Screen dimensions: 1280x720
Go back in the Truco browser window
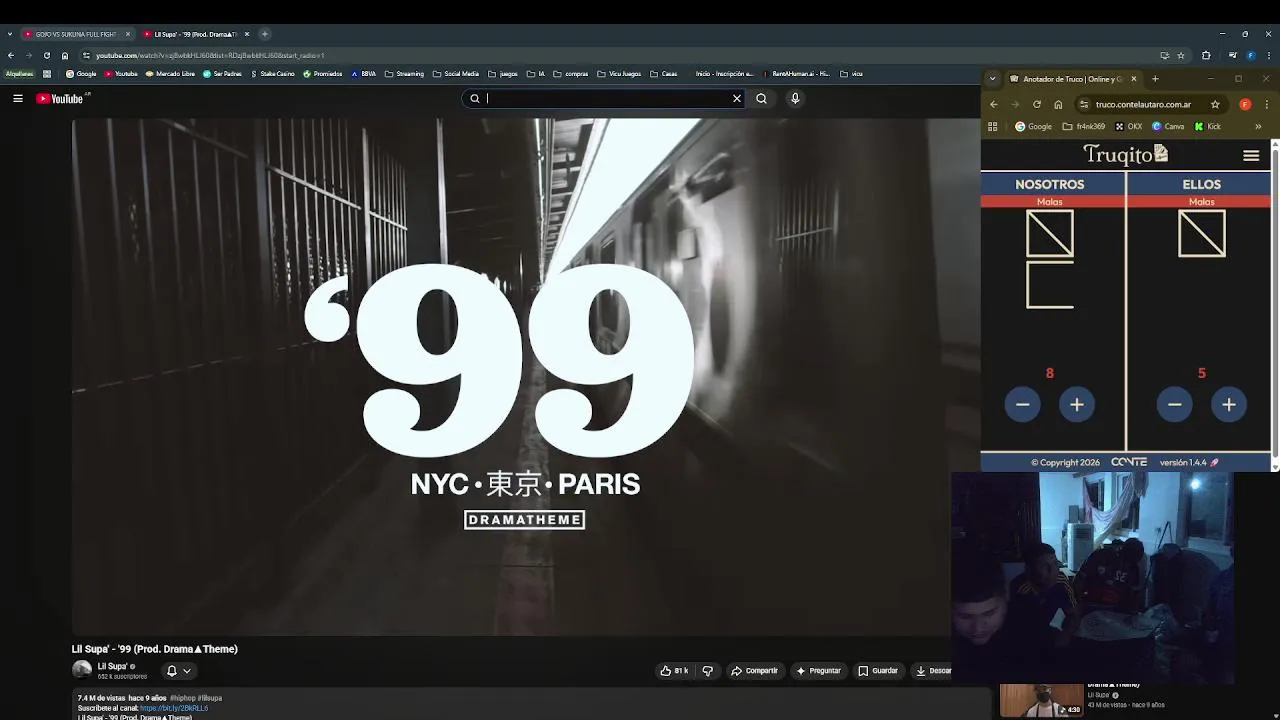pyautogui.click(x=993, y=104)
